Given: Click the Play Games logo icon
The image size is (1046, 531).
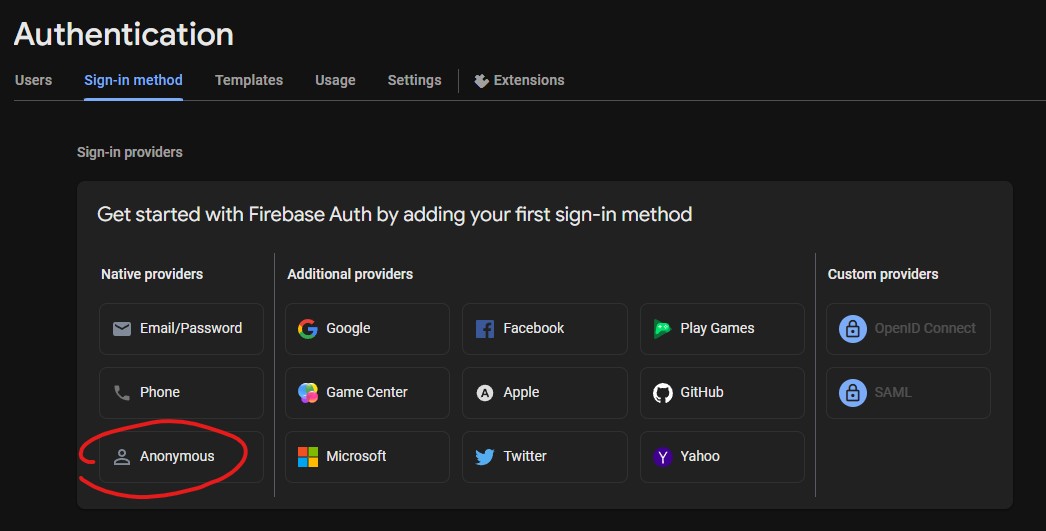Looking at the screenshot, I should [x=662, y=328].
